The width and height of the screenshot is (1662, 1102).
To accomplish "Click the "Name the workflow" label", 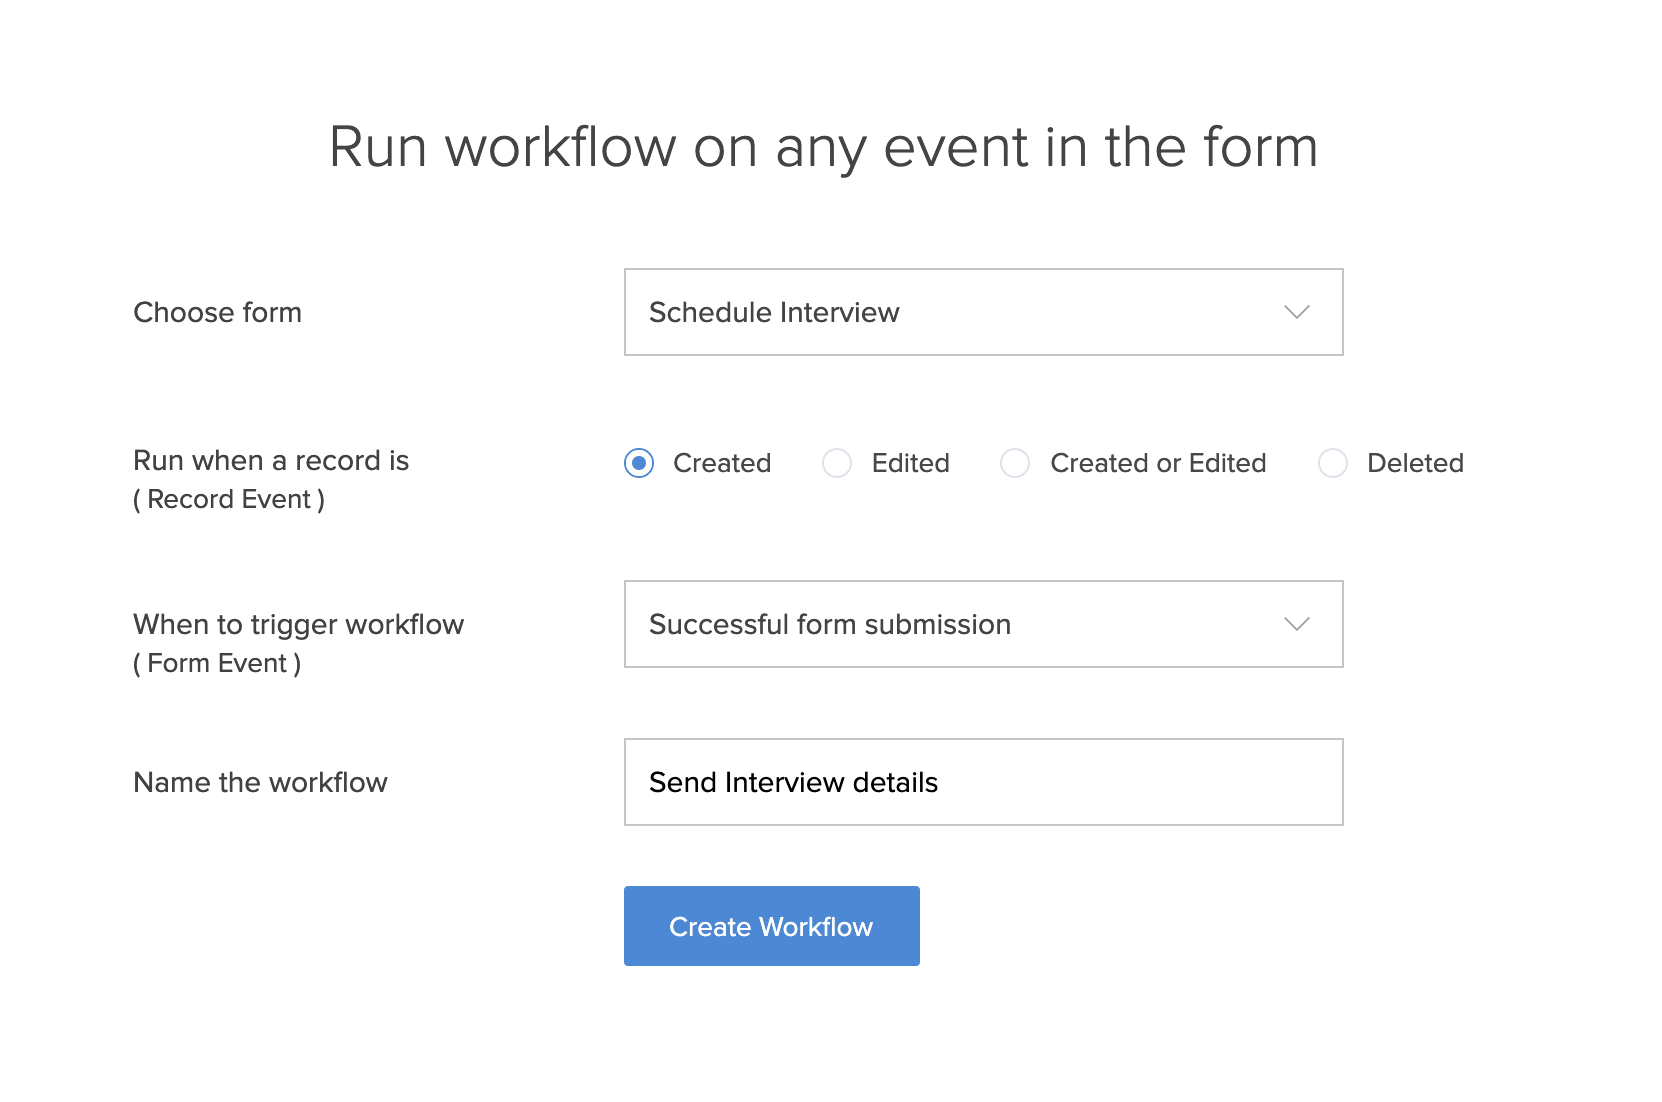I will [260, 782].
